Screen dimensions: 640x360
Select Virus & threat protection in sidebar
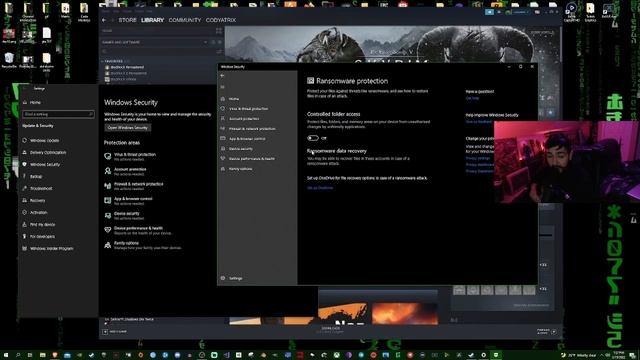click(248, 109)
